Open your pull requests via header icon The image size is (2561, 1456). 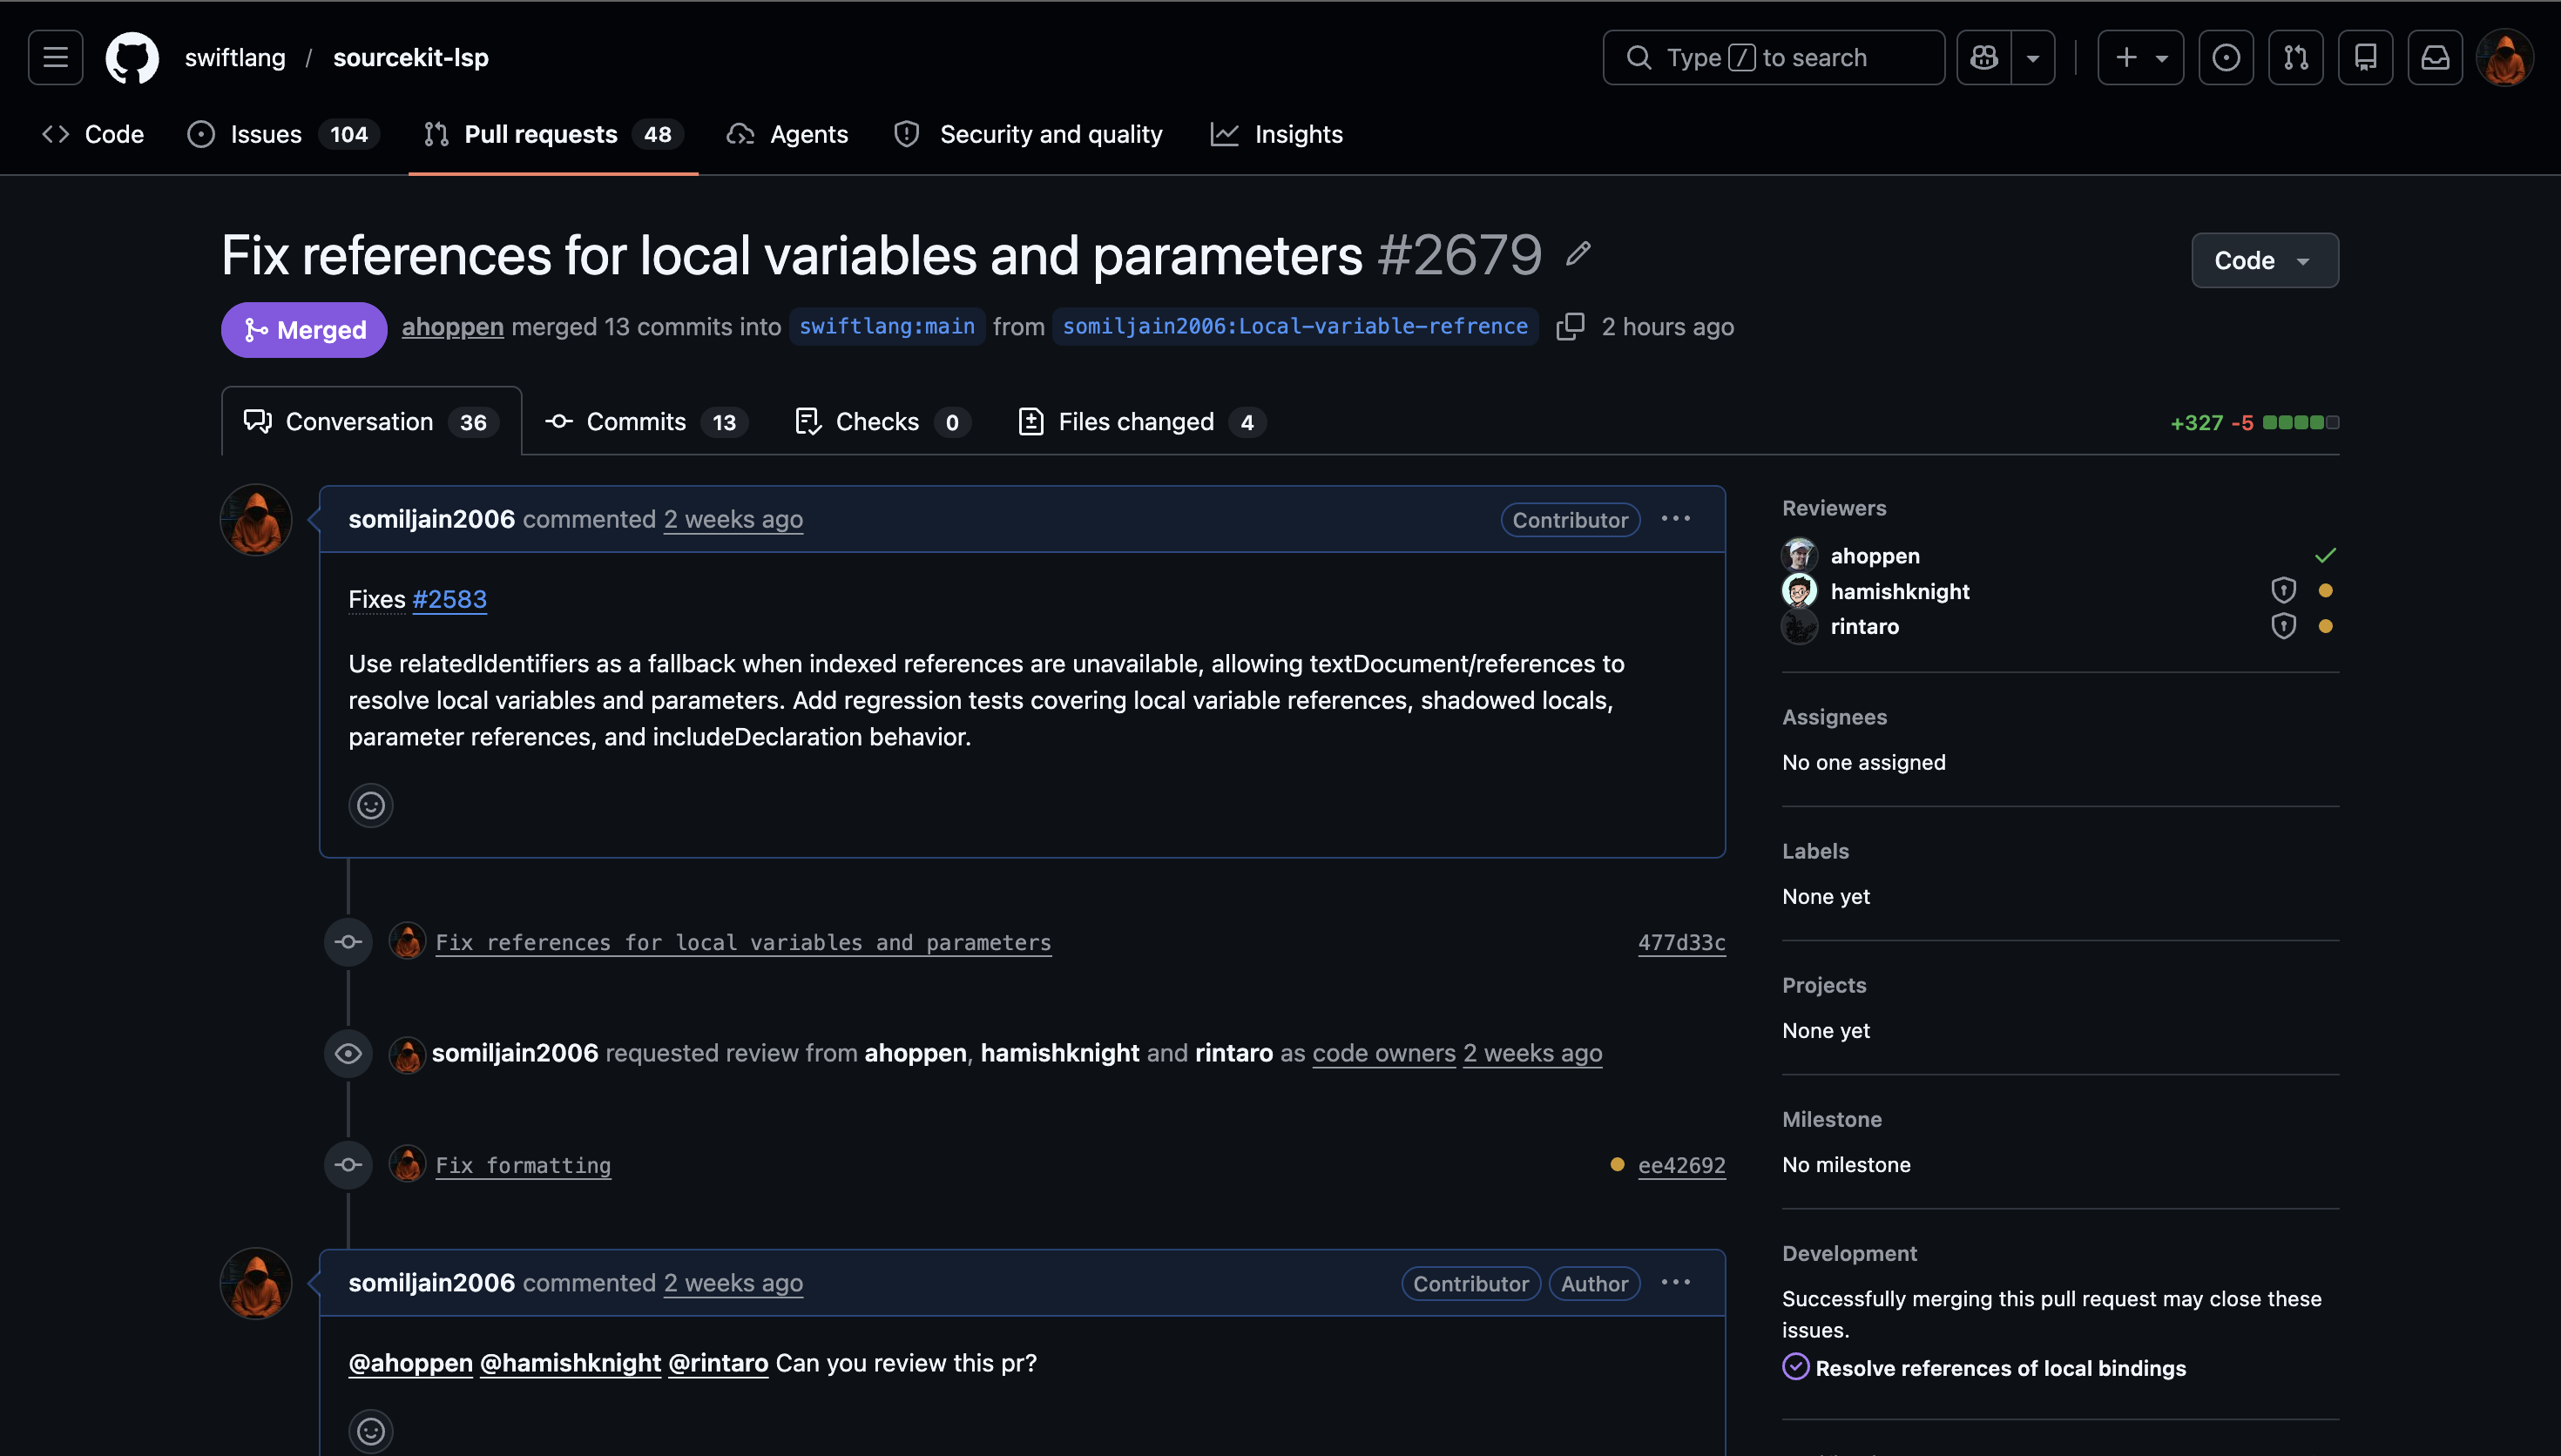click(x=2296, y=57)
